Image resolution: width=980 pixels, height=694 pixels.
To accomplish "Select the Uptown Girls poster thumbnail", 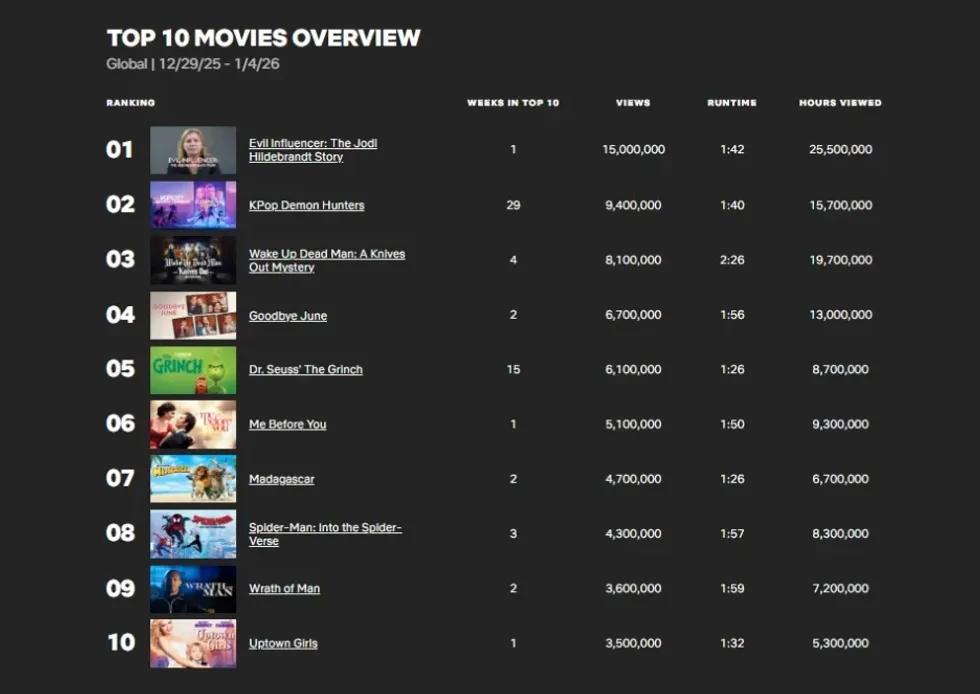I will 193,643.
